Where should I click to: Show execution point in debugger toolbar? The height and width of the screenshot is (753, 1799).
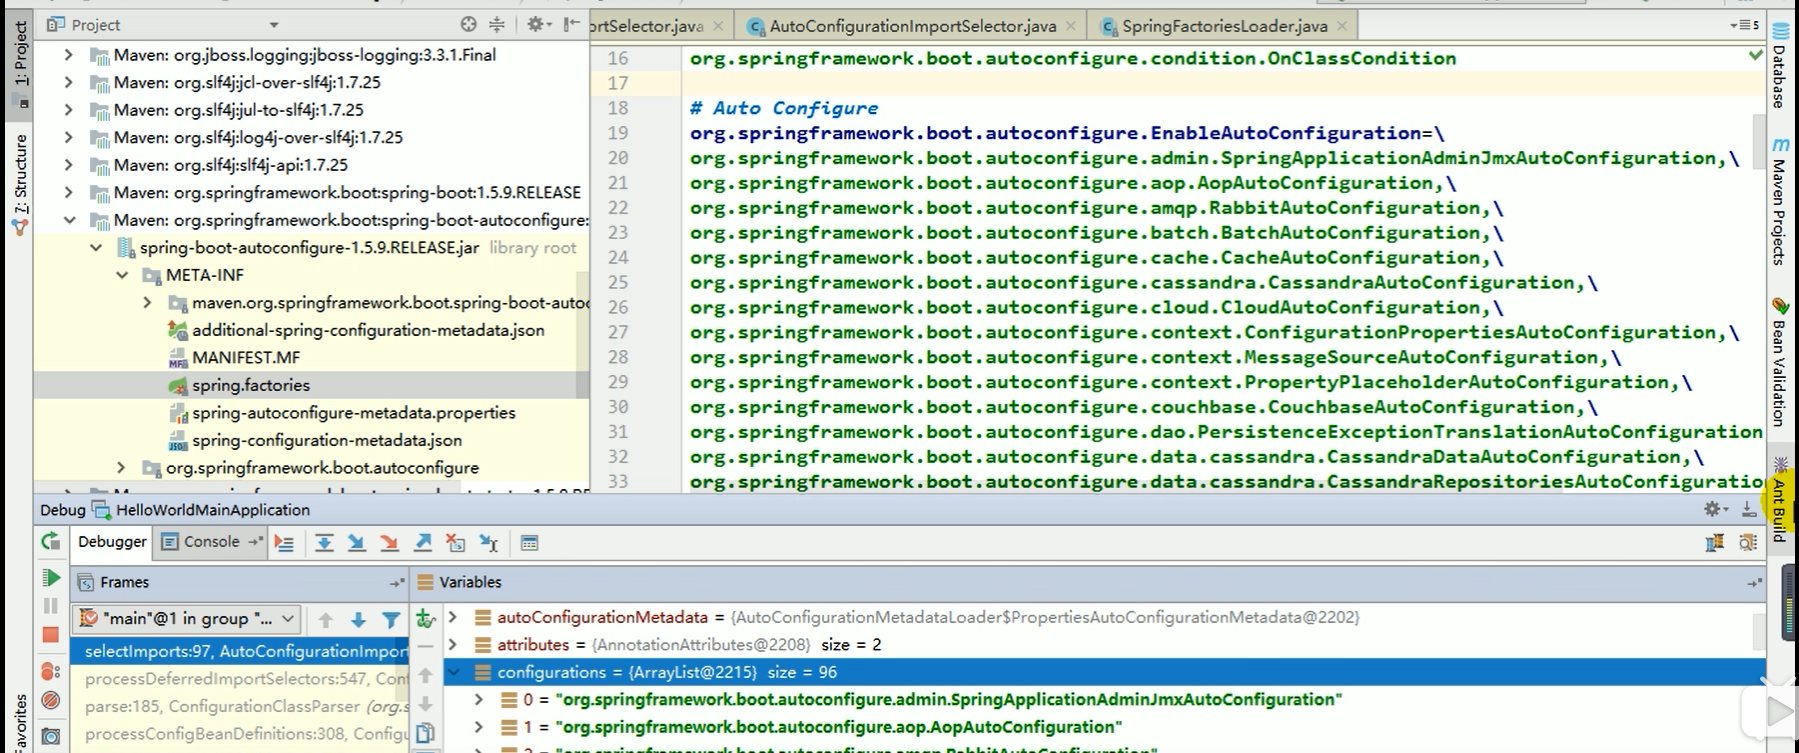[x=285, y=543]
